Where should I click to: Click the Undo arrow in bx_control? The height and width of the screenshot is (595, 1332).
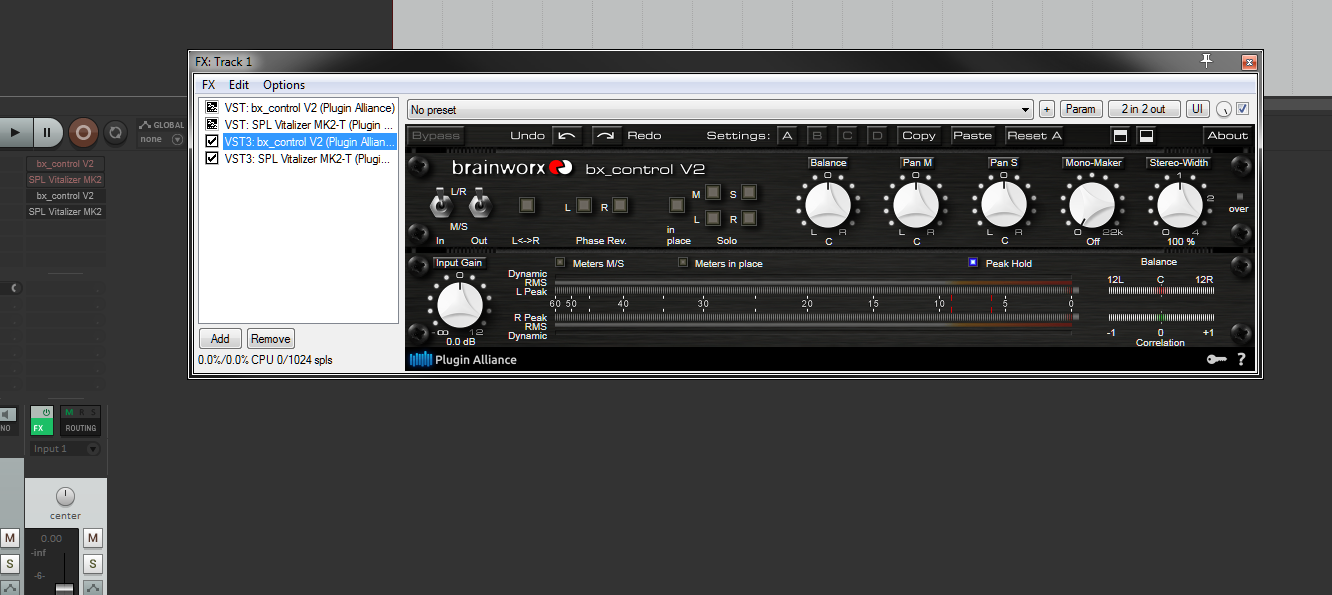(568, 135)
